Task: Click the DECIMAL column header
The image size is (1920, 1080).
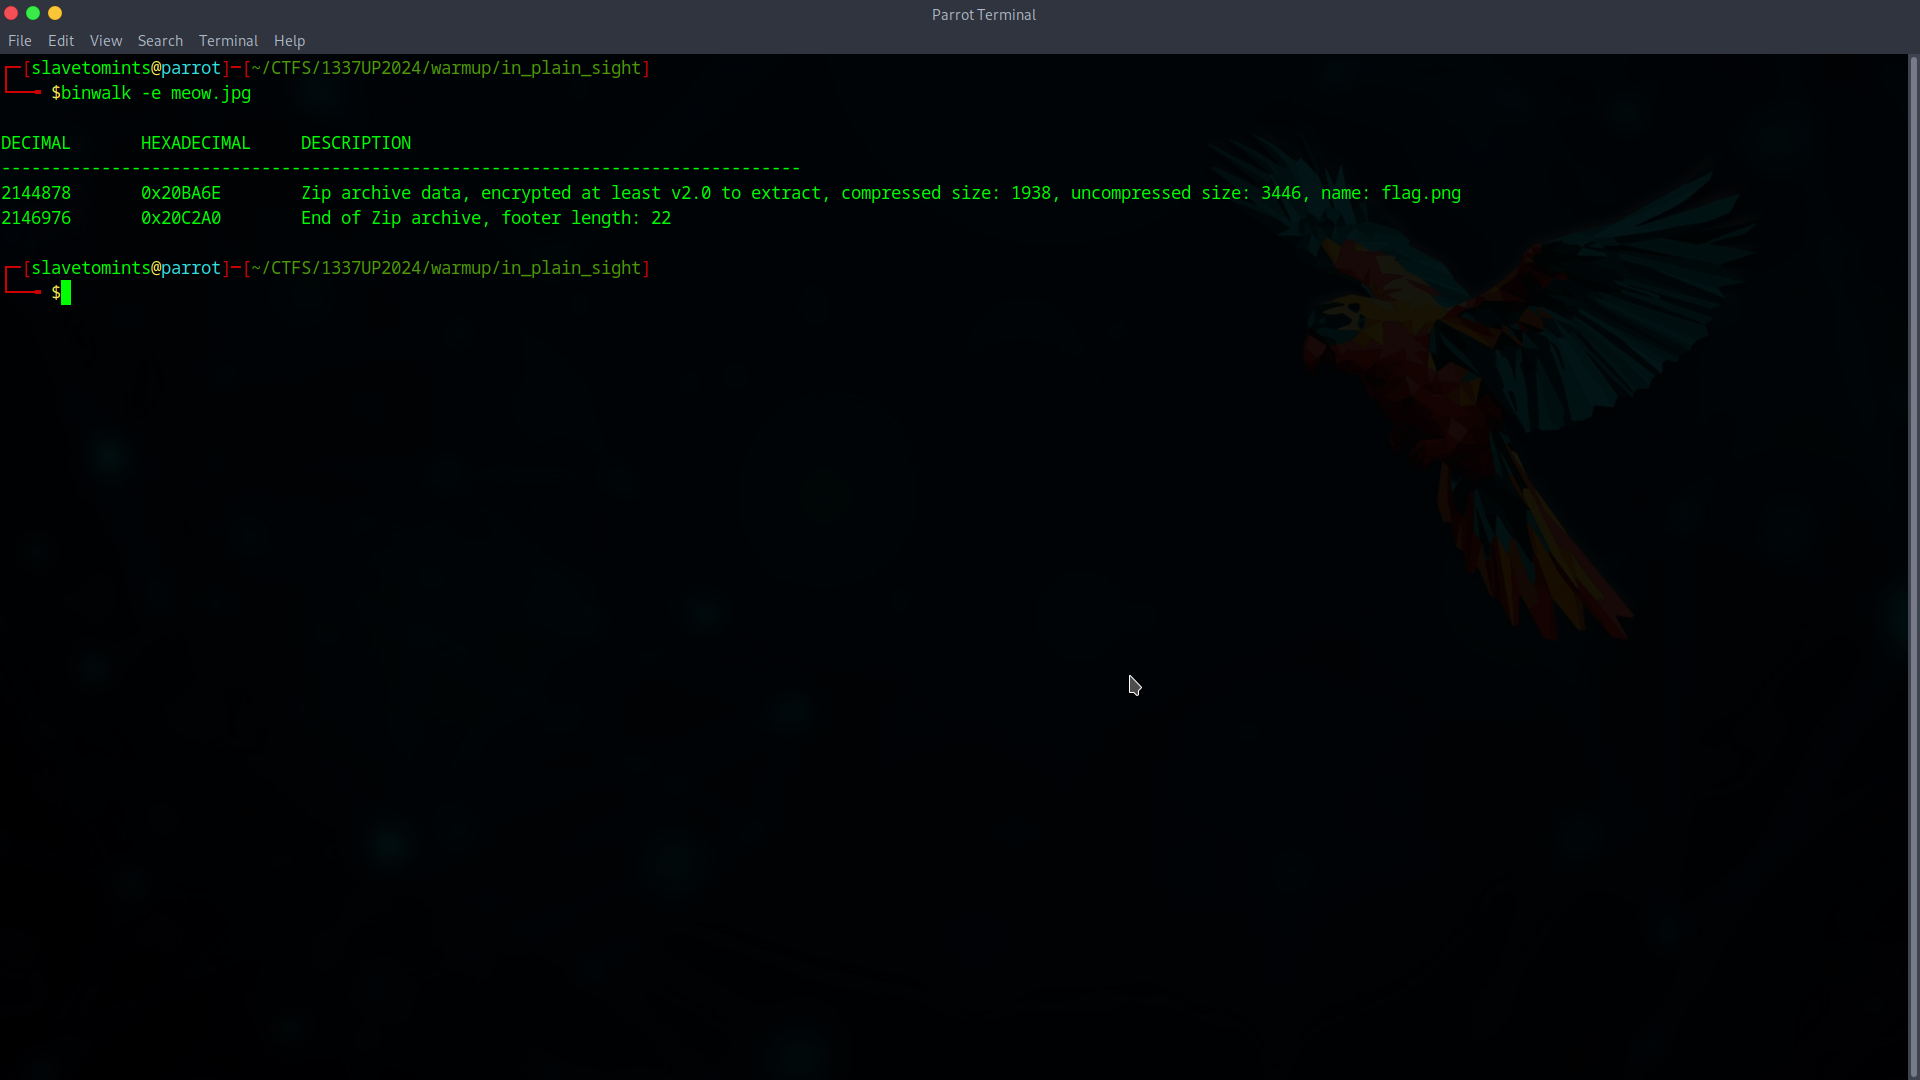Action: pos(36,143)
